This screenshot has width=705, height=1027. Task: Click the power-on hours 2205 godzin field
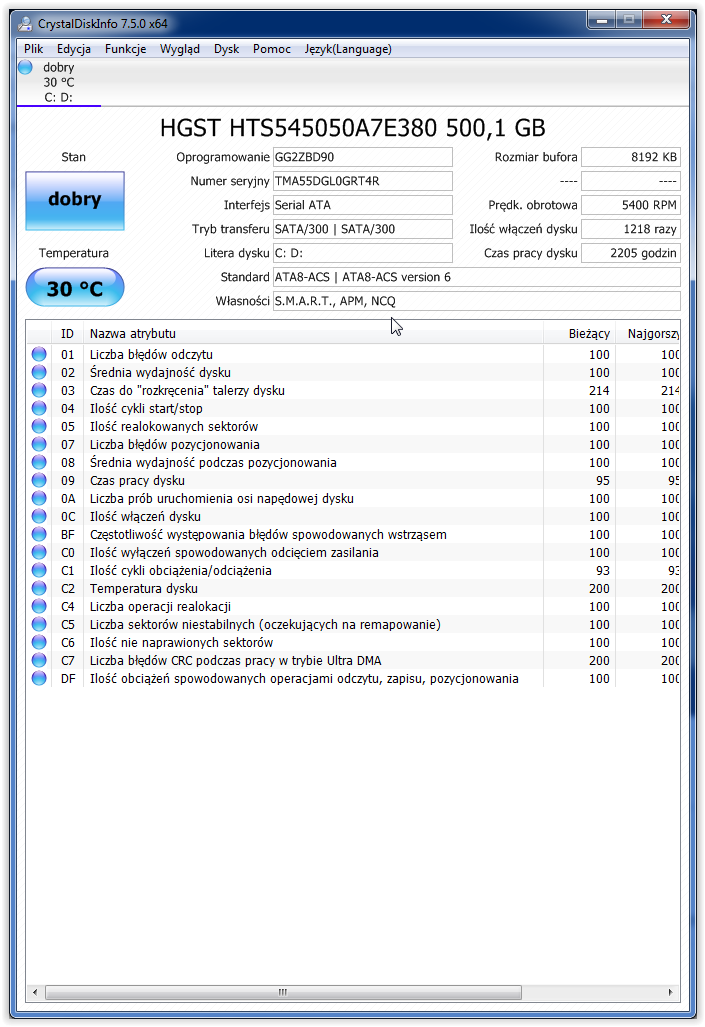pyautogui.click(x=631, y=253)
